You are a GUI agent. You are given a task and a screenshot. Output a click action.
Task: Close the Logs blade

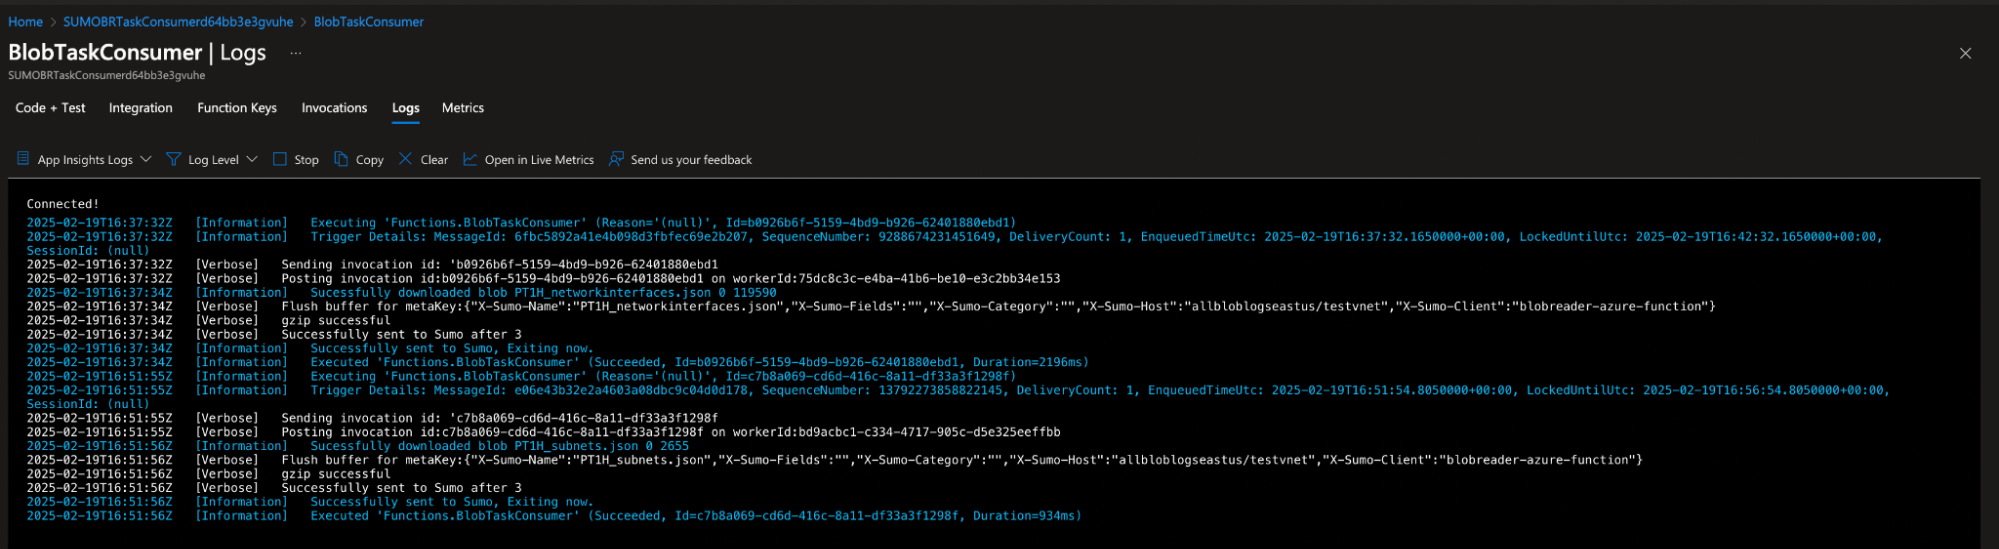pyautogui.click(x=1965, y=53)
